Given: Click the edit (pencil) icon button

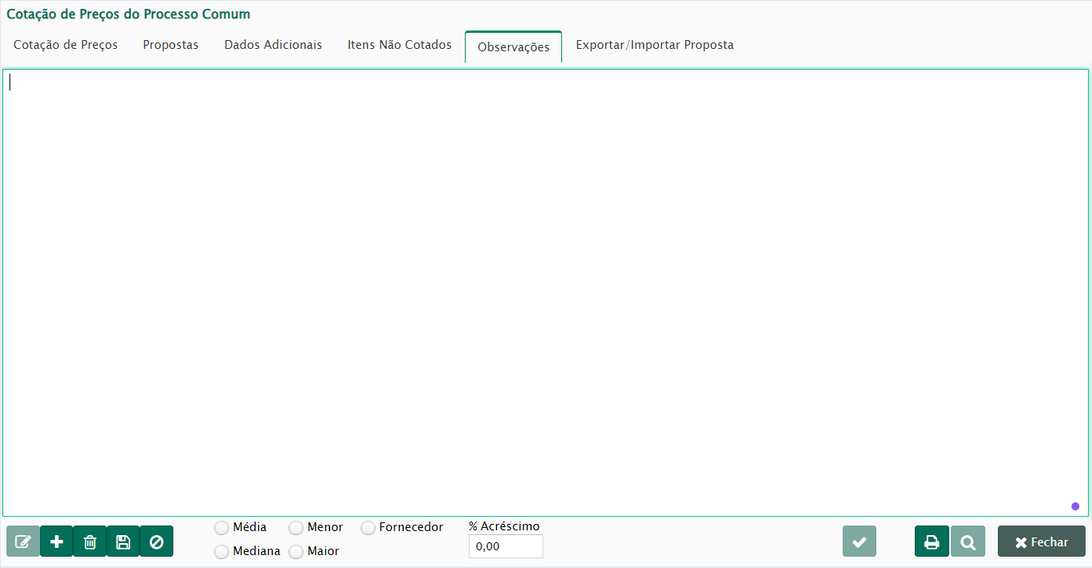Looking at the screenshot, I should 23,542.
